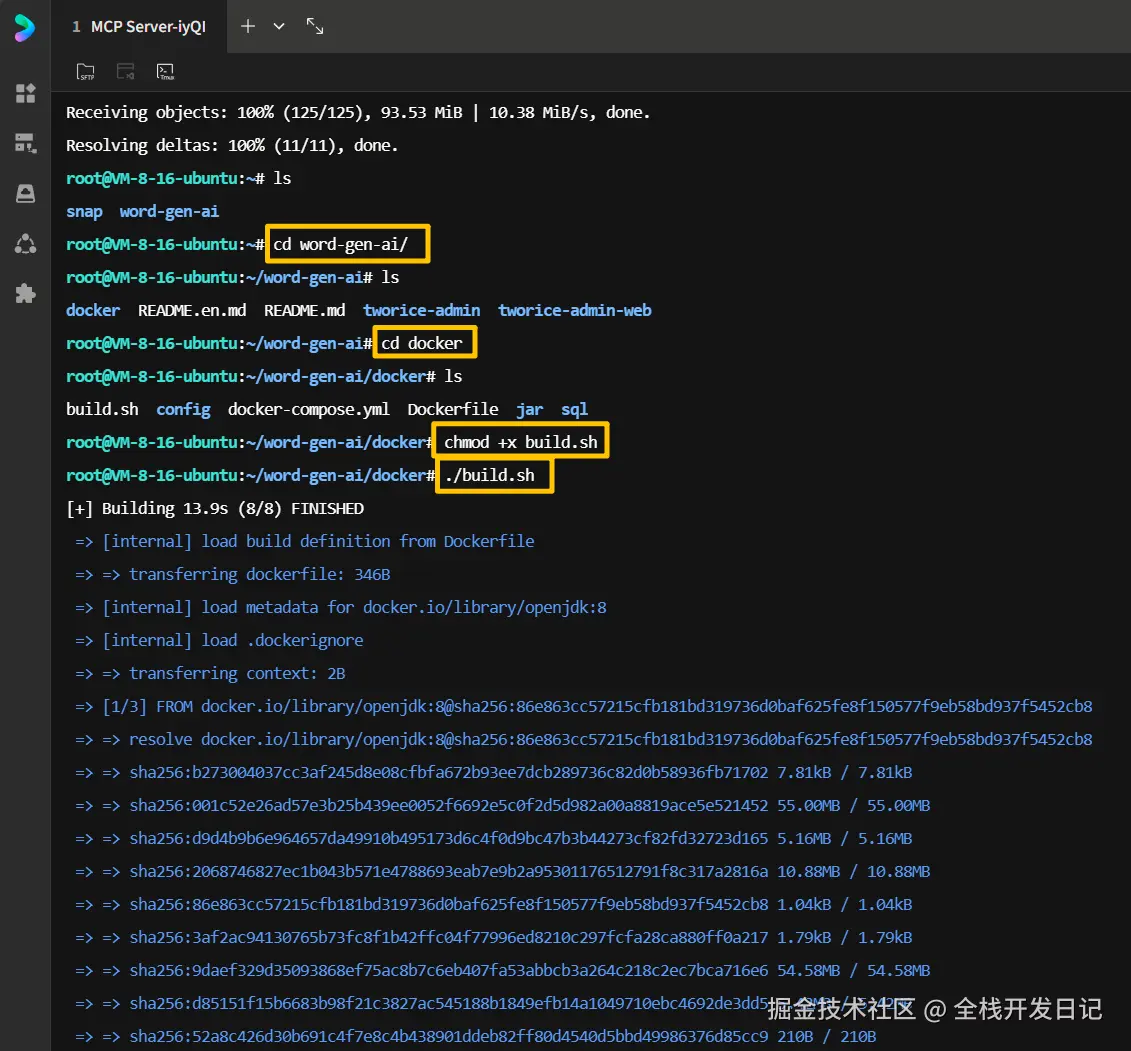Open the SFTP file browser icon
The width and height of the screenshot is (1131, 1051).
pos(85,71)
